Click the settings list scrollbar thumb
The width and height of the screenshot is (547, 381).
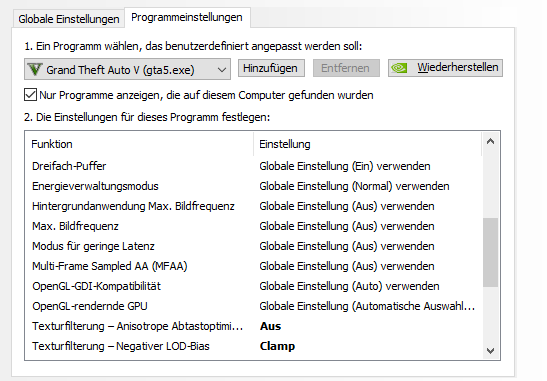pyautogui.click(x=490, y=252)
